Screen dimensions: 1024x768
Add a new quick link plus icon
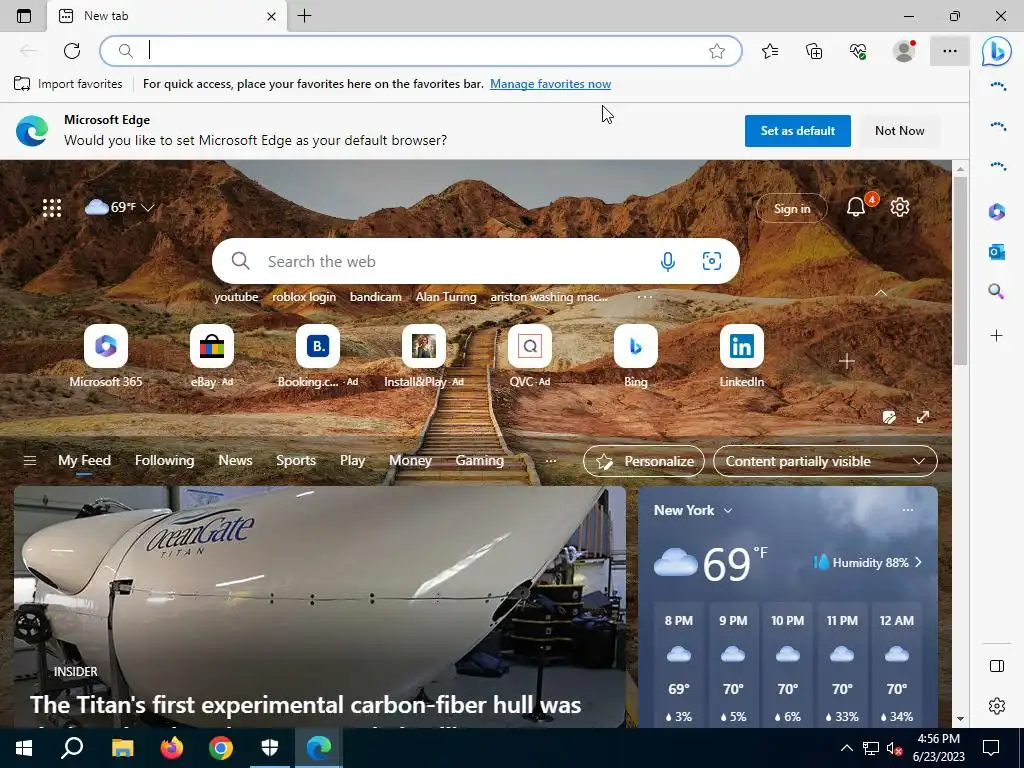pos(846,361)
